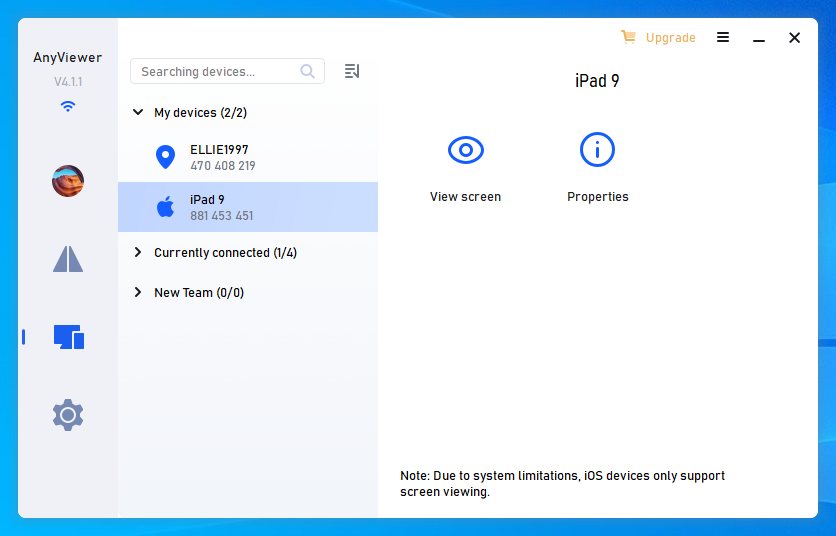
Task: Select the ELLIE1997 device entry
Action: 248,157
